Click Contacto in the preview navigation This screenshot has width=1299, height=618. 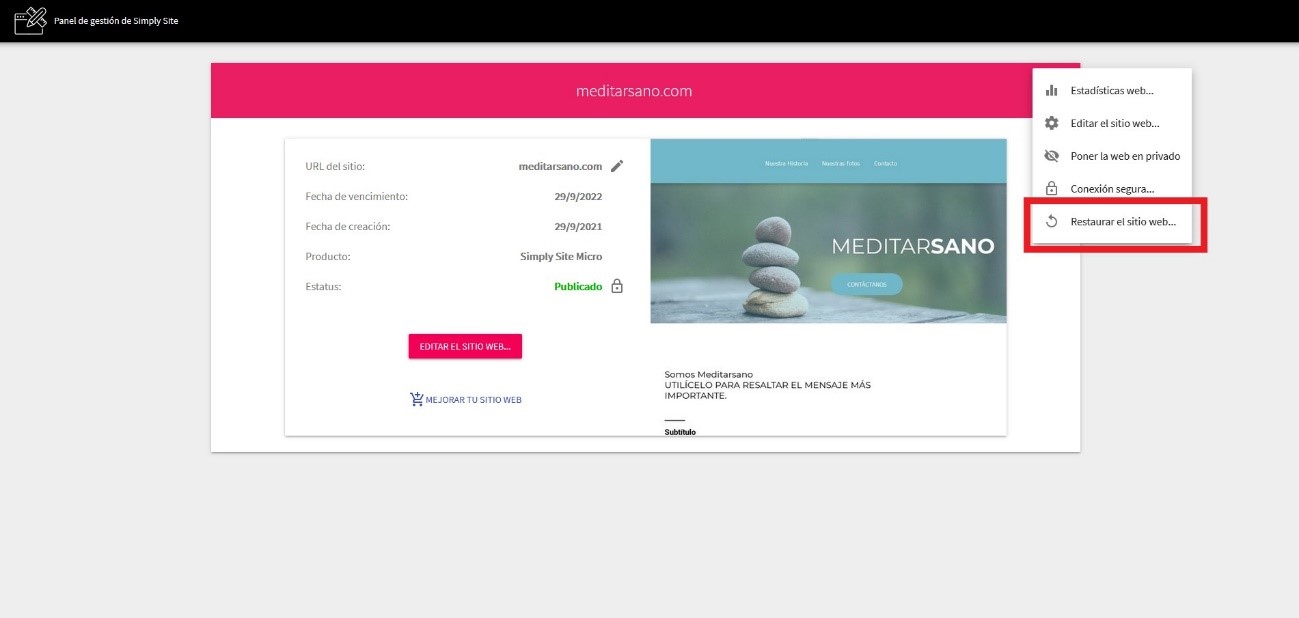(885, 163)
